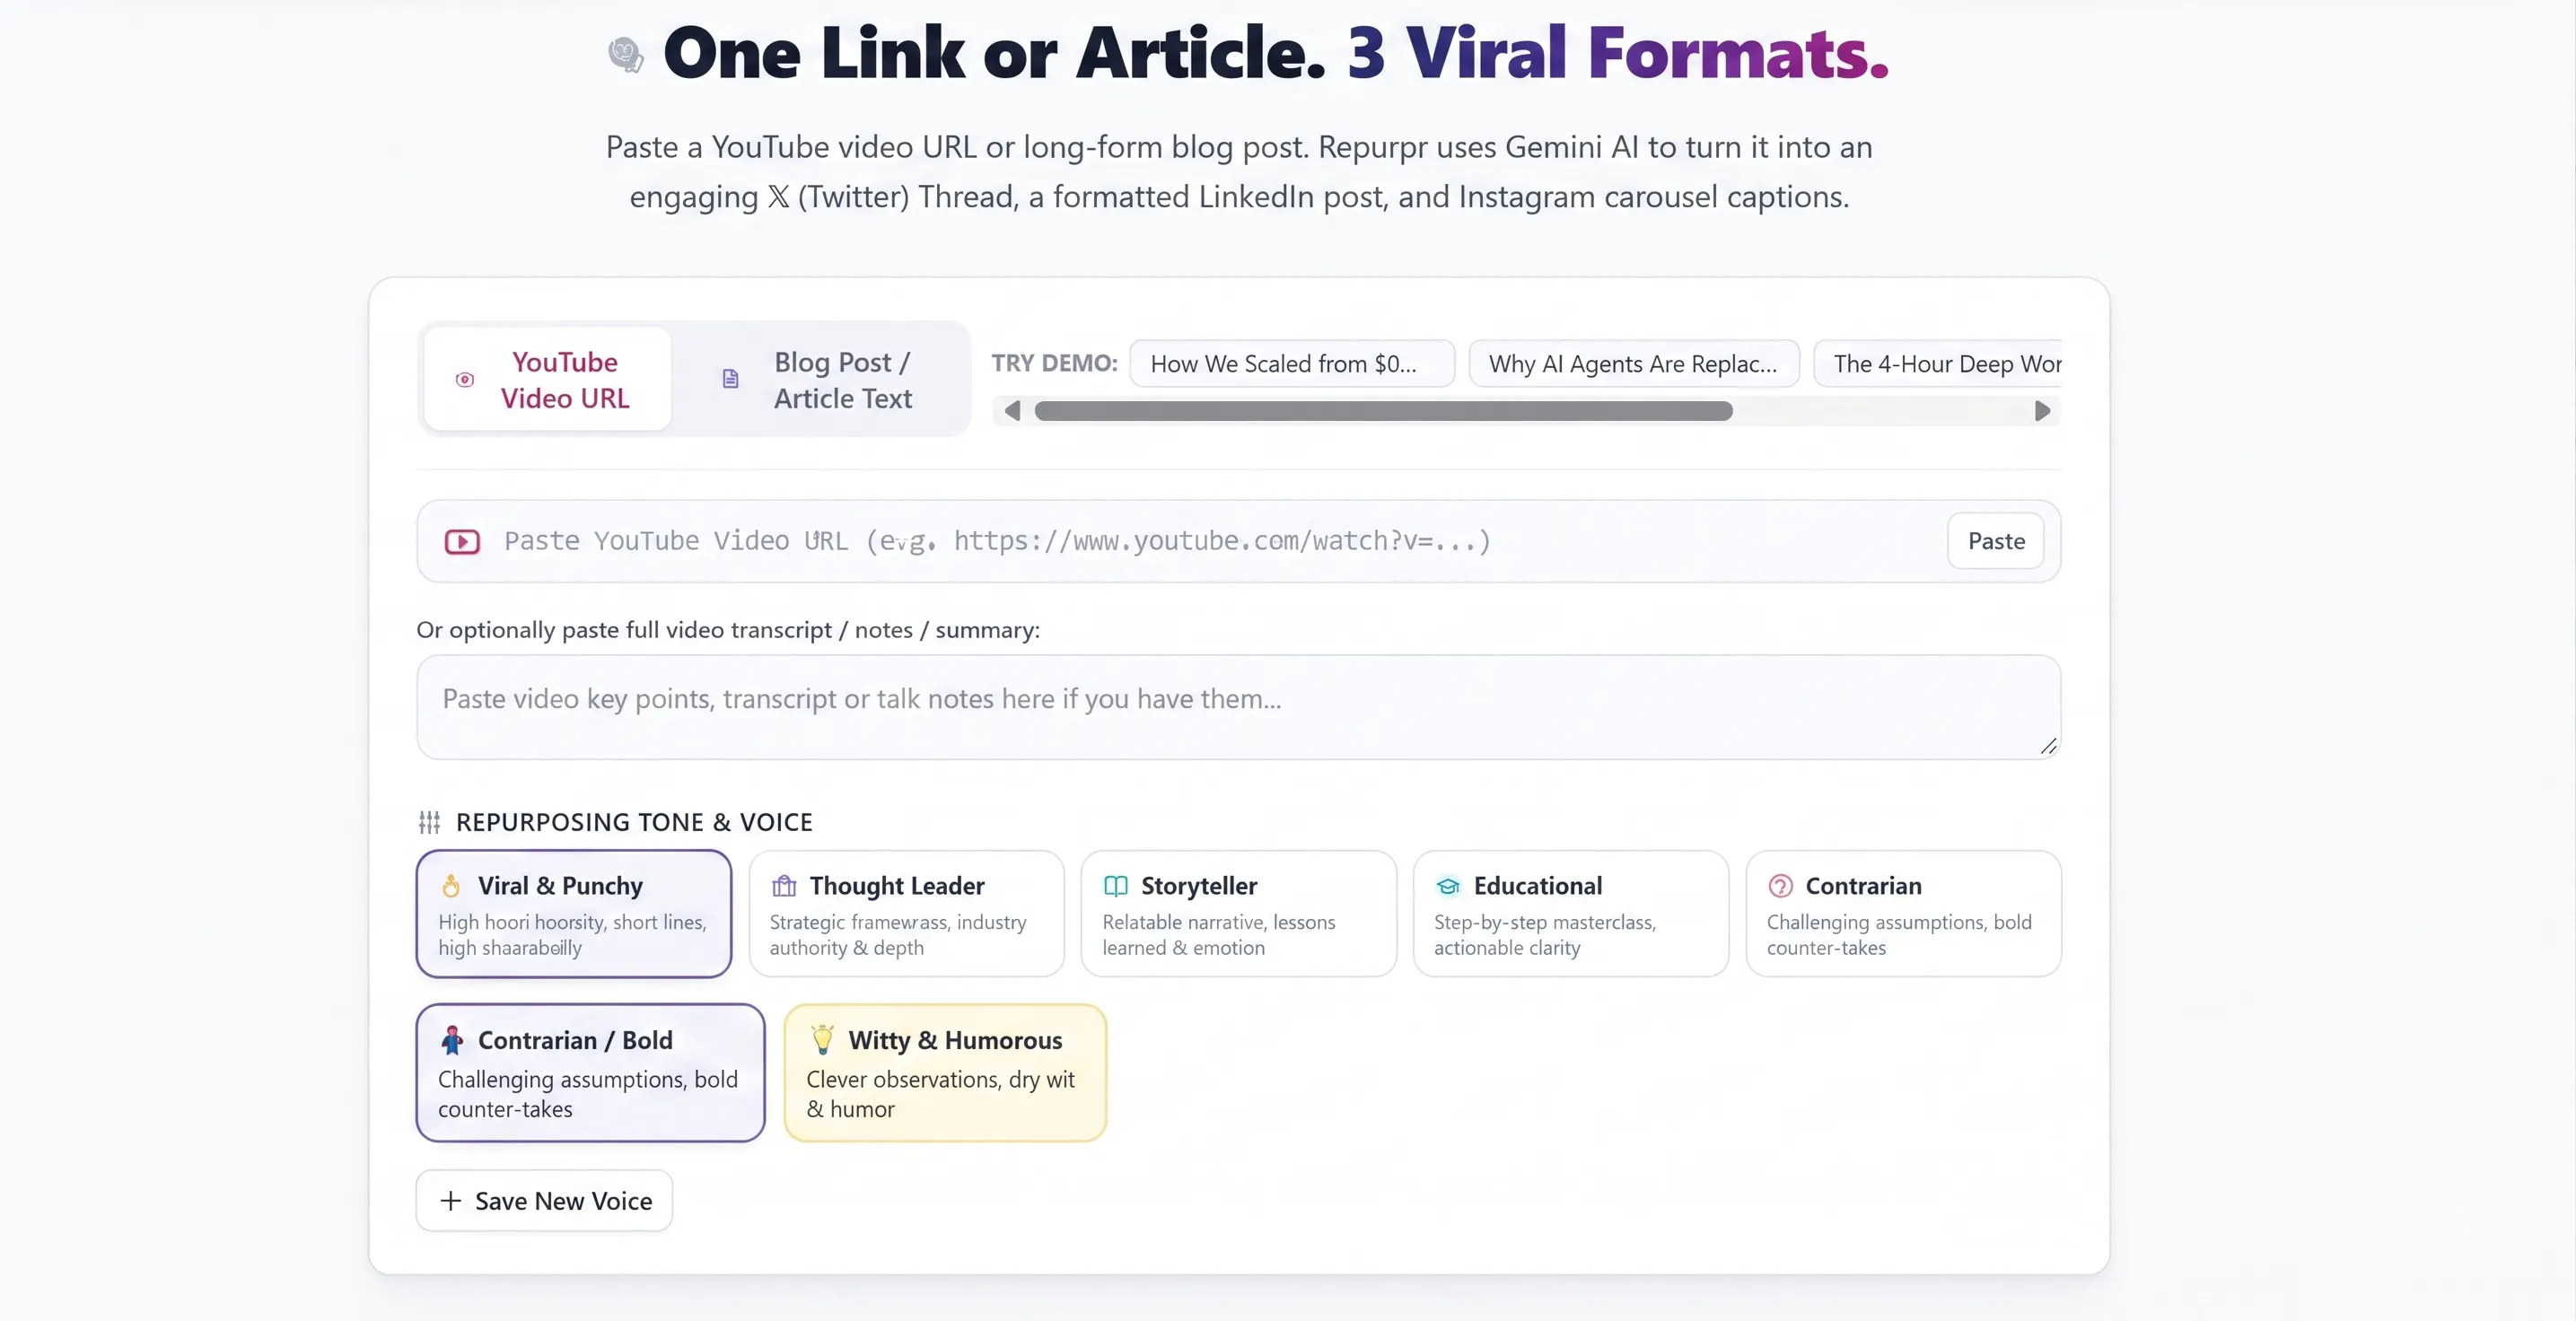The height and width of the screenshot is (1321, 2576).
Task: Click the logo icon beside the headline
Action: click(626, 55)
